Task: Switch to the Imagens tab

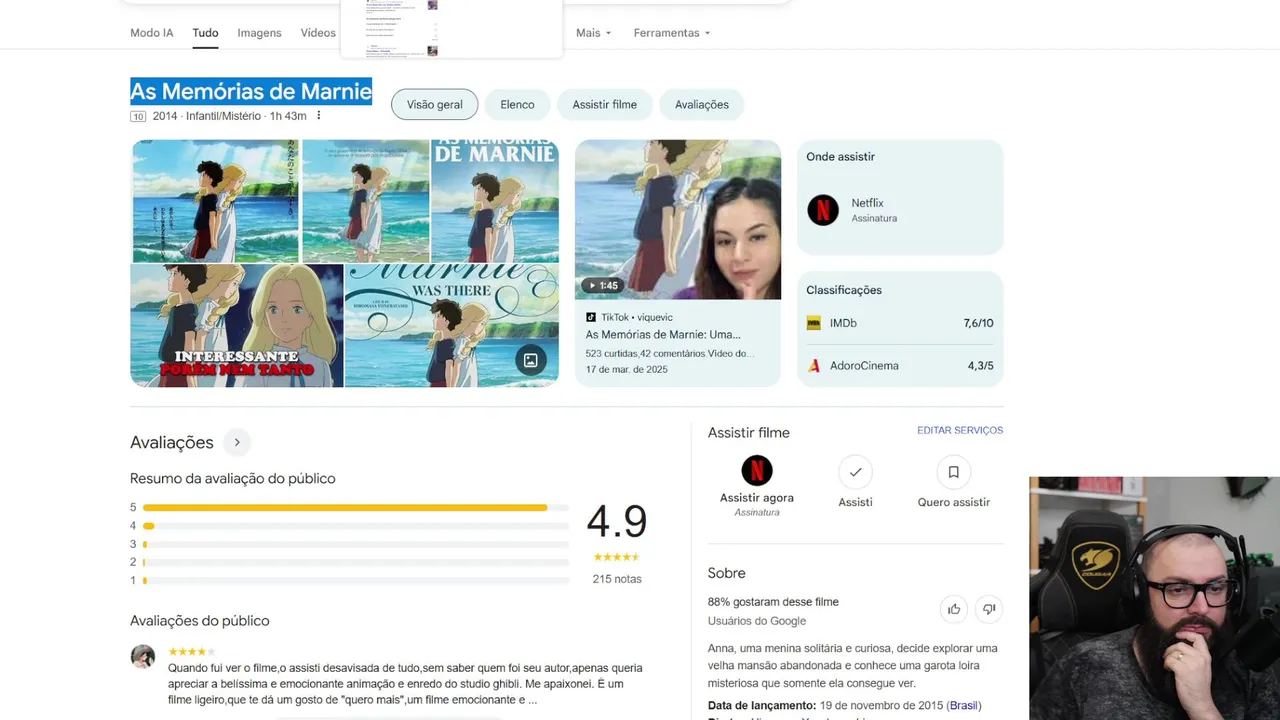Action: click(x=259, y=33)
